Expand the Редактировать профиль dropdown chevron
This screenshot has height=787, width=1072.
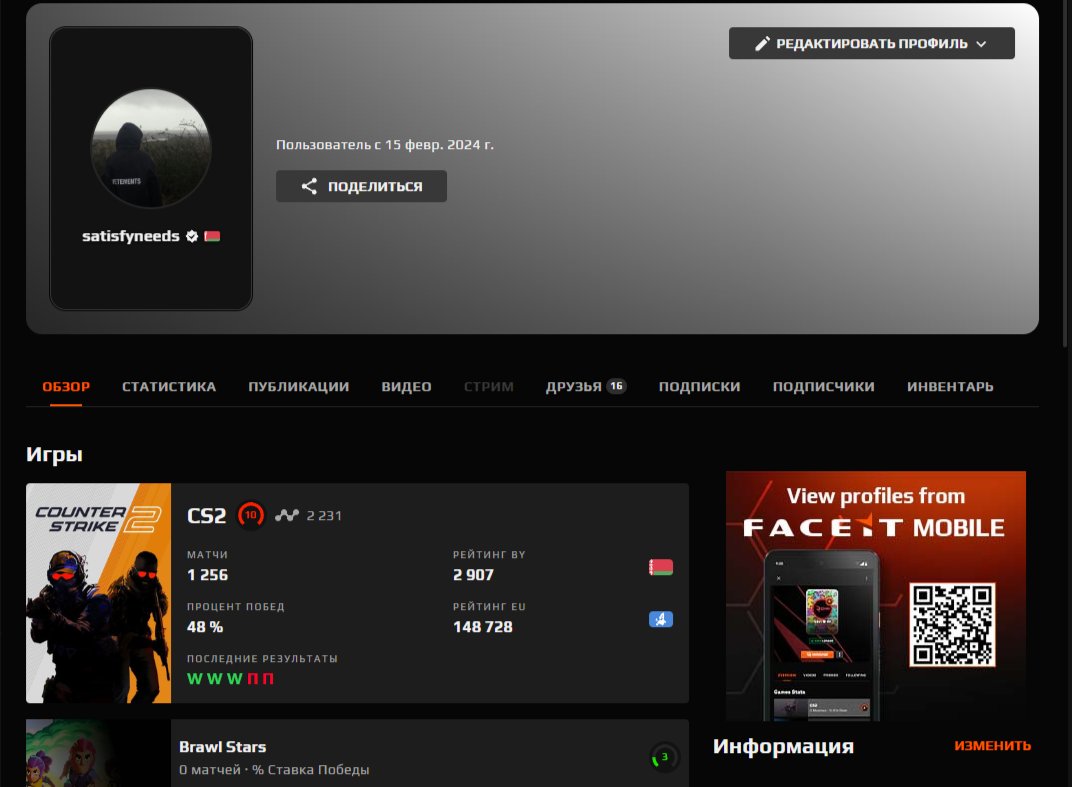coord(981,44)
